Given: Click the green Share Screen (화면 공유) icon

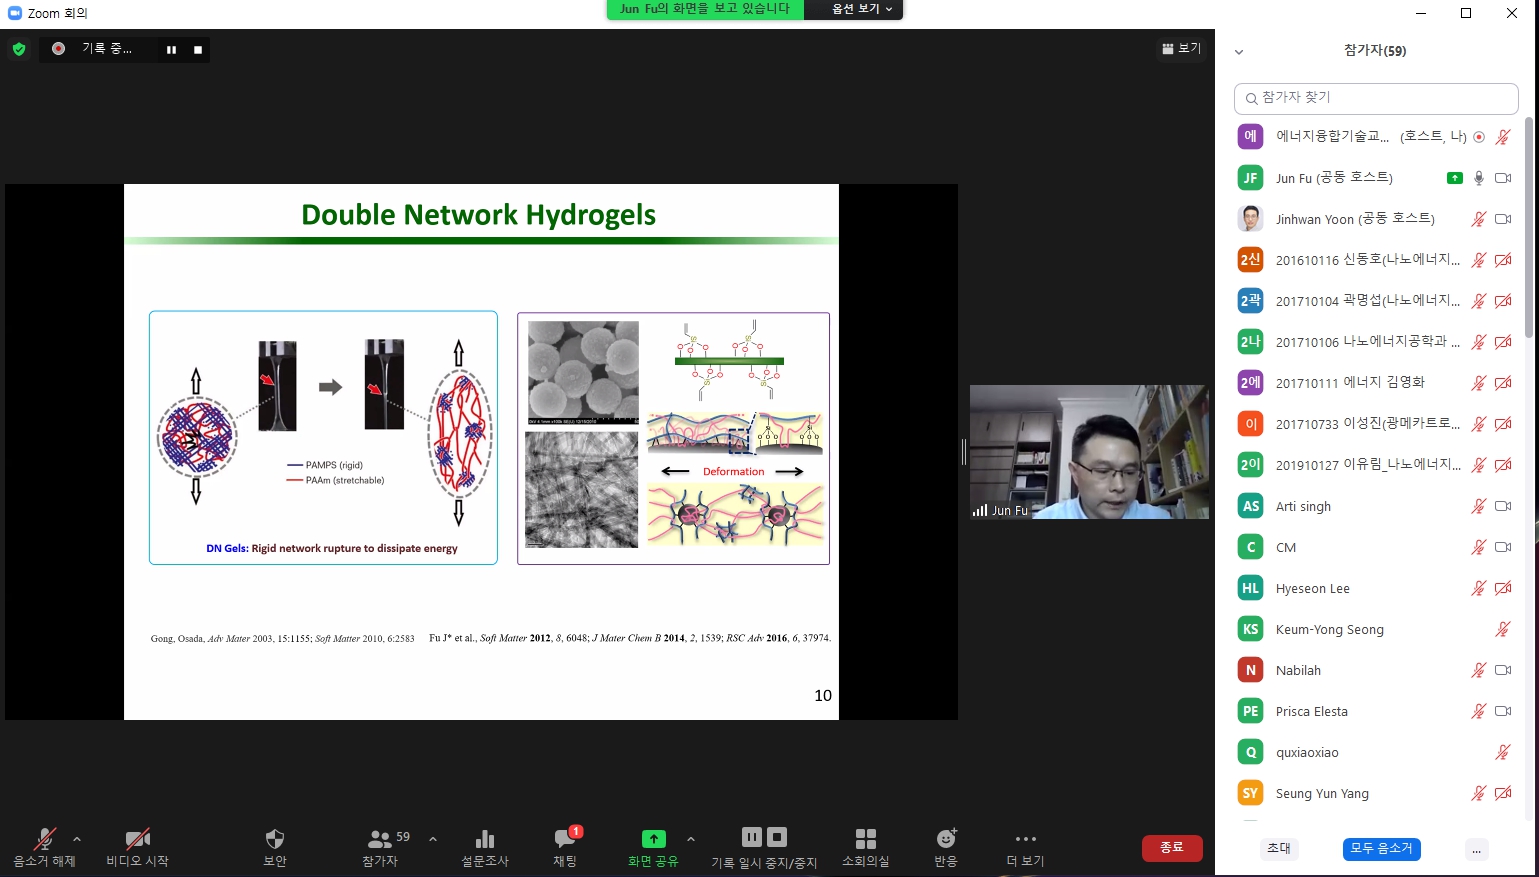Looking at the screenshot, I should point(653,840).
